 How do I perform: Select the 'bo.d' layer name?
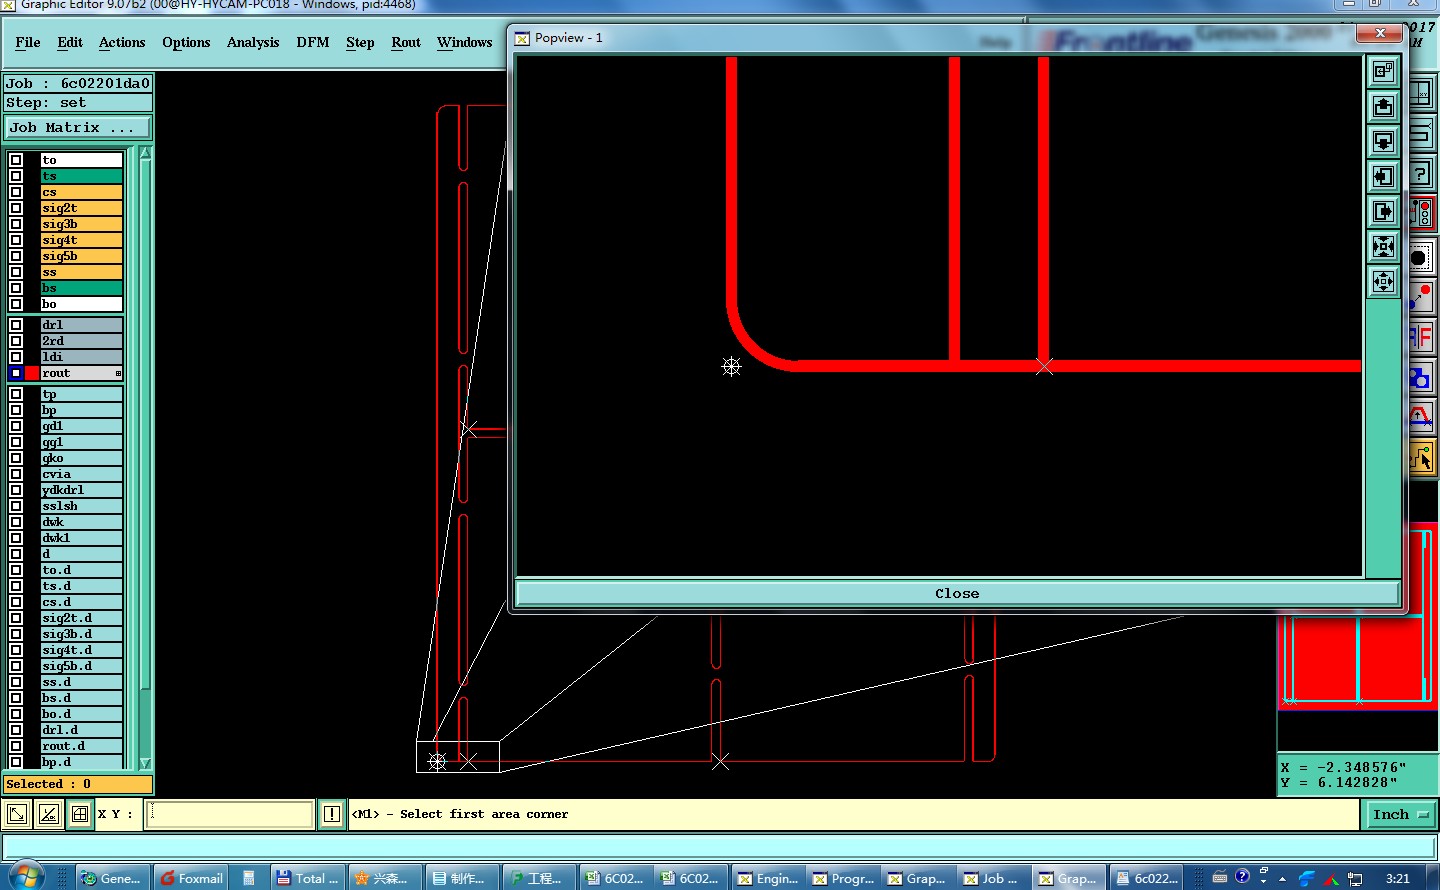pos(81,714)
